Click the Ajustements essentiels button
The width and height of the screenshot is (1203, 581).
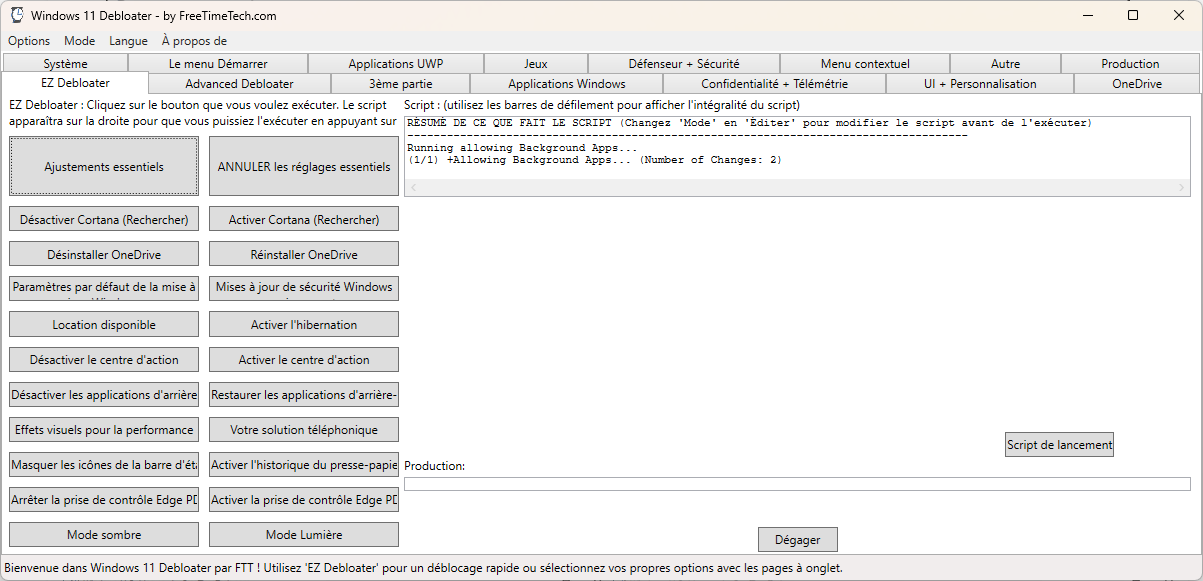[x=104, y=167]
